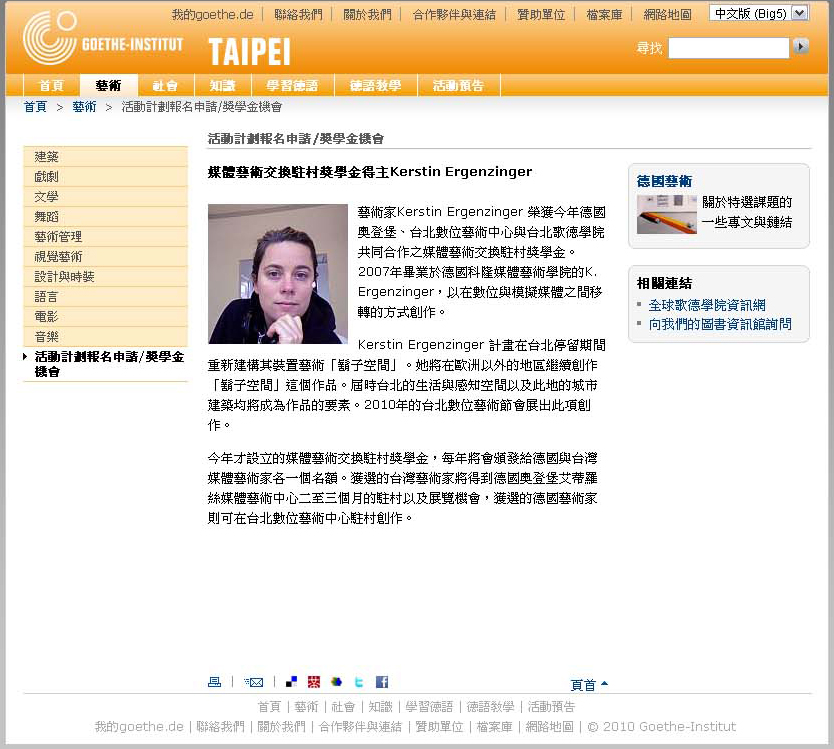Open the 德國藝術 box heading
This screenshot has height=749, width=834.
[x=664, y=181]
